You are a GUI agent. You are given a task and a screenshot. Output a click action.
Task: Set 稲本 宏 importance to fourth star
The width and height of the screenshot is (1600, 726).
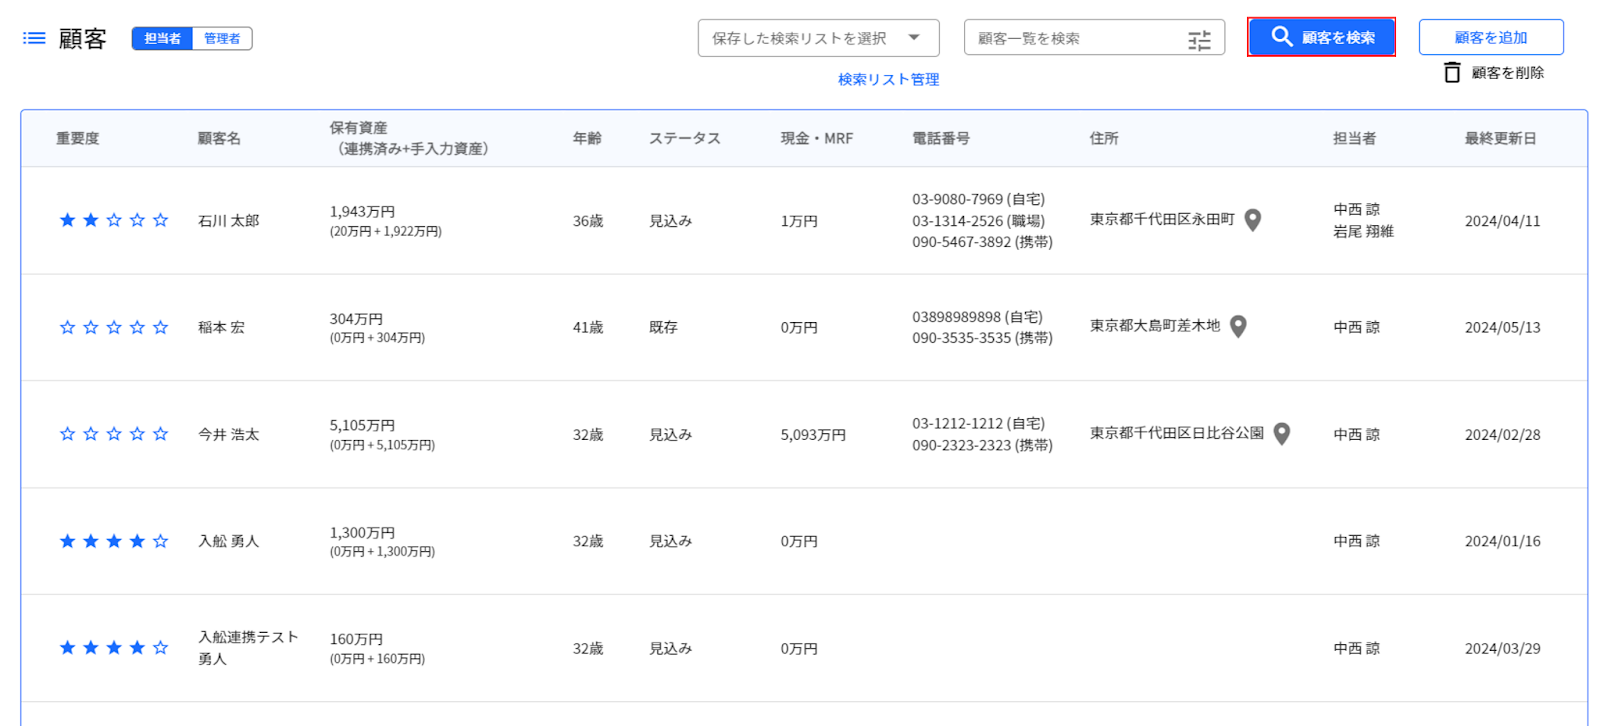(x=137, y=327)
